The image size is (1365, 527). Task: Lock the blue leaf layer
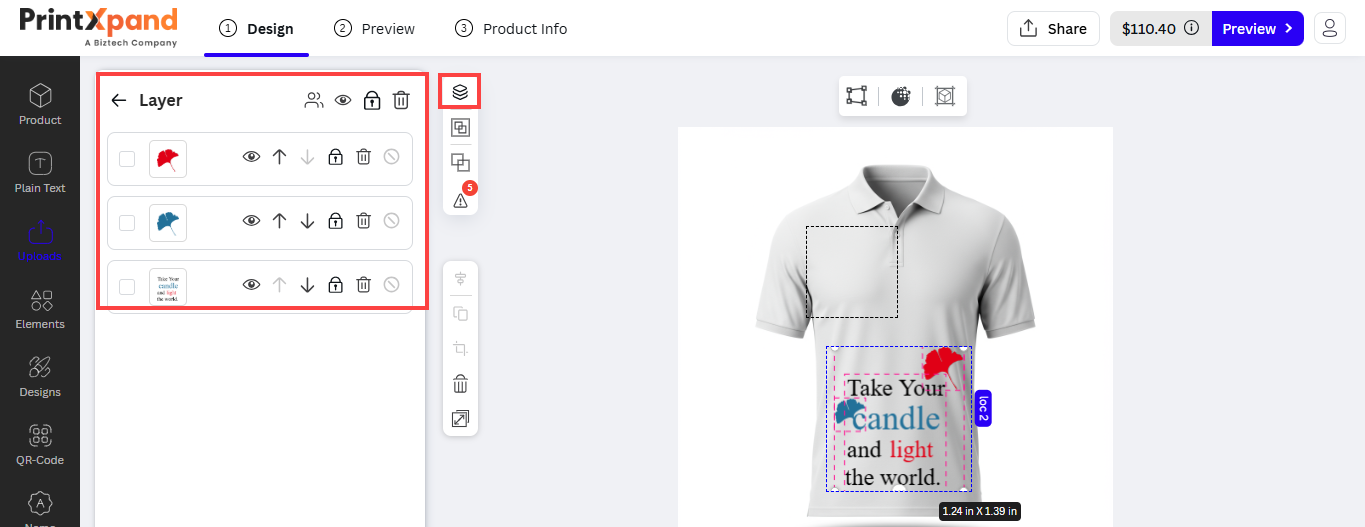tap(336, 221)
